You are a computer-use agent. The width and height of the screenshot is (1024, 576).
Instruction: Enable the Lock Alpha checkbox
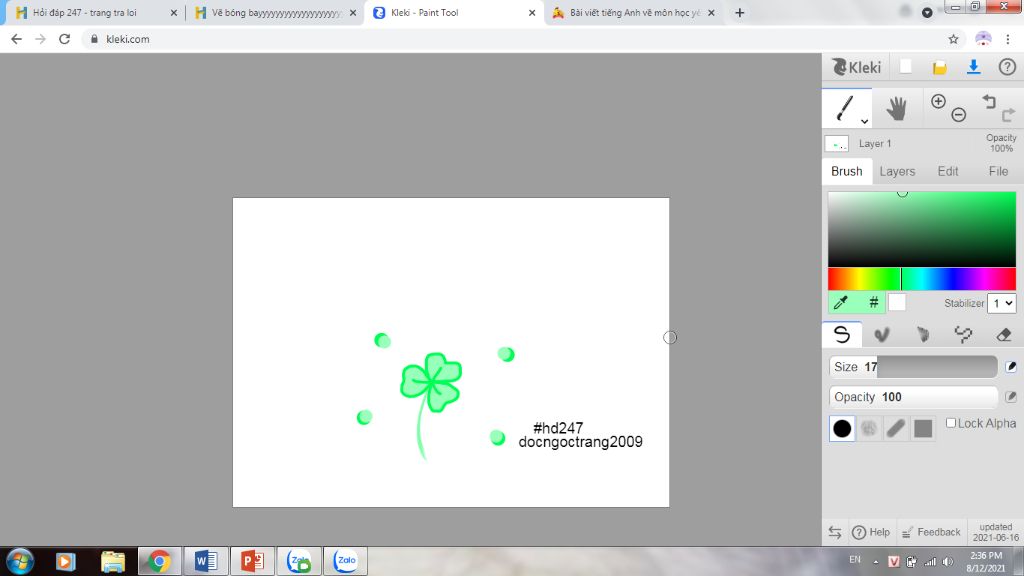[x=951, y=423]
